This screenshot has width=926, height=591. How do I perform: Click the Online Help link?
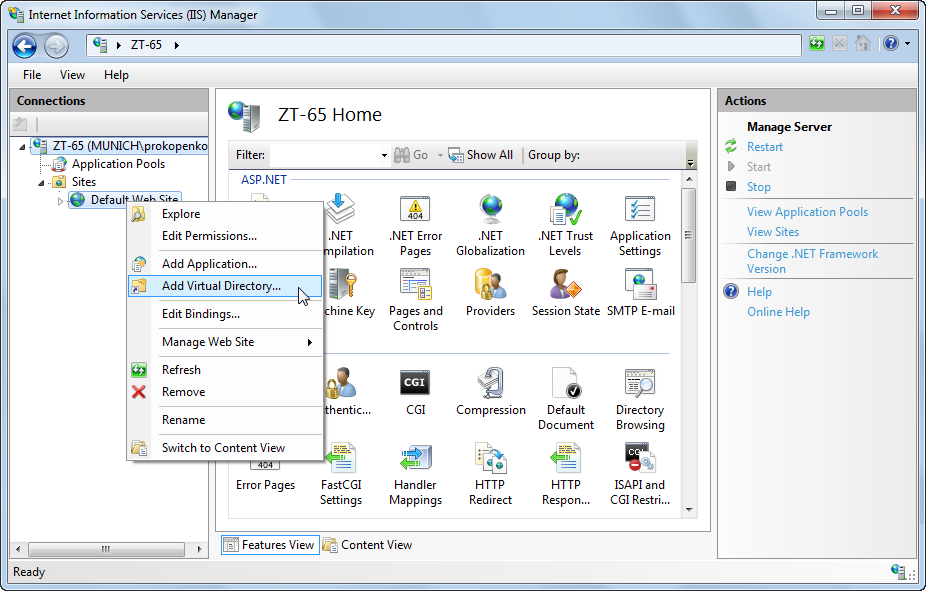click(x=778, y=312)
